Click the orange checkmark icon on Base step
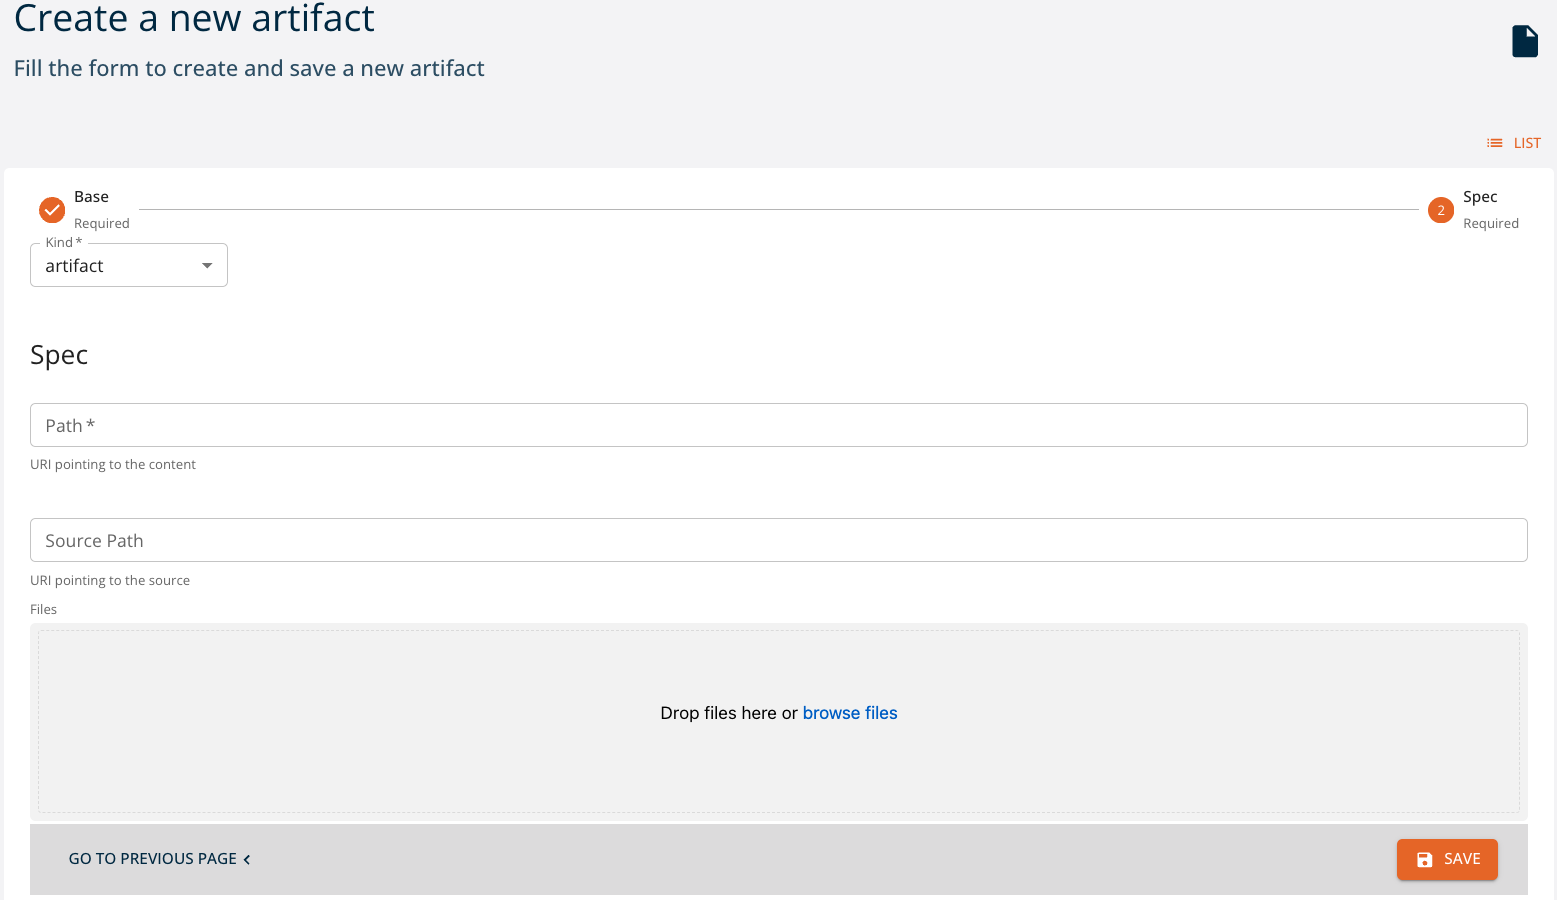1557x900 pixels. pyautogui.click(x=52, y=210)
